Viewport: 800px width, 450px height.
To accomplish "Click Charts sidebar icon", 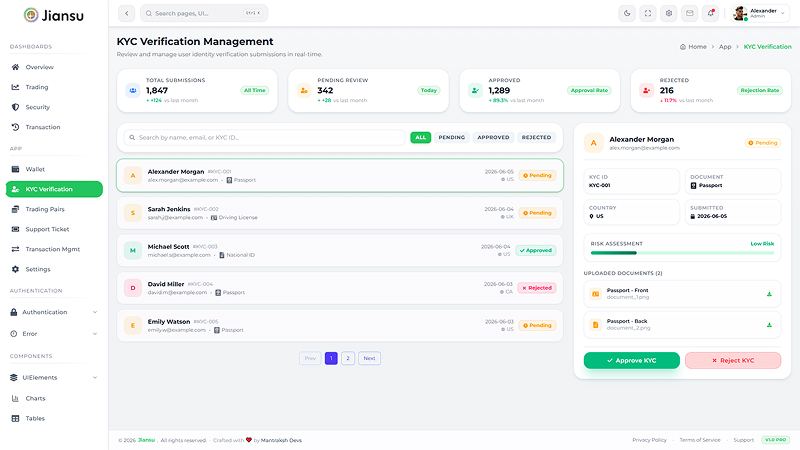I will click(15, 398).
